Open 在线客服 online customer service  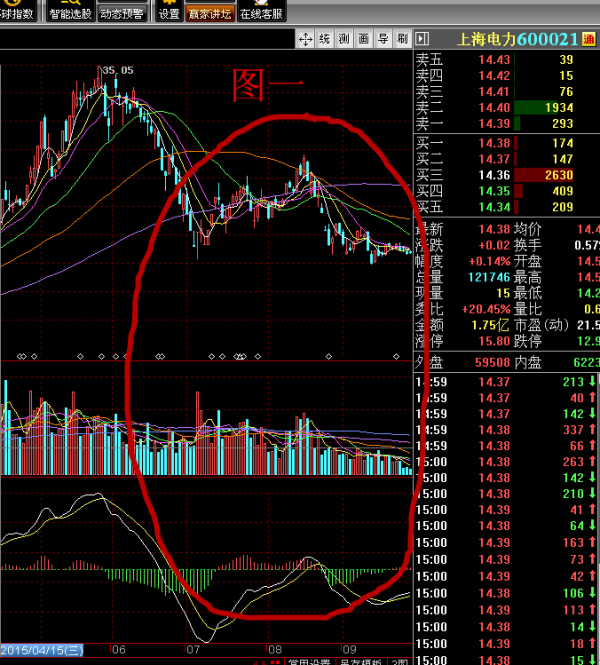tap(261, 12)
